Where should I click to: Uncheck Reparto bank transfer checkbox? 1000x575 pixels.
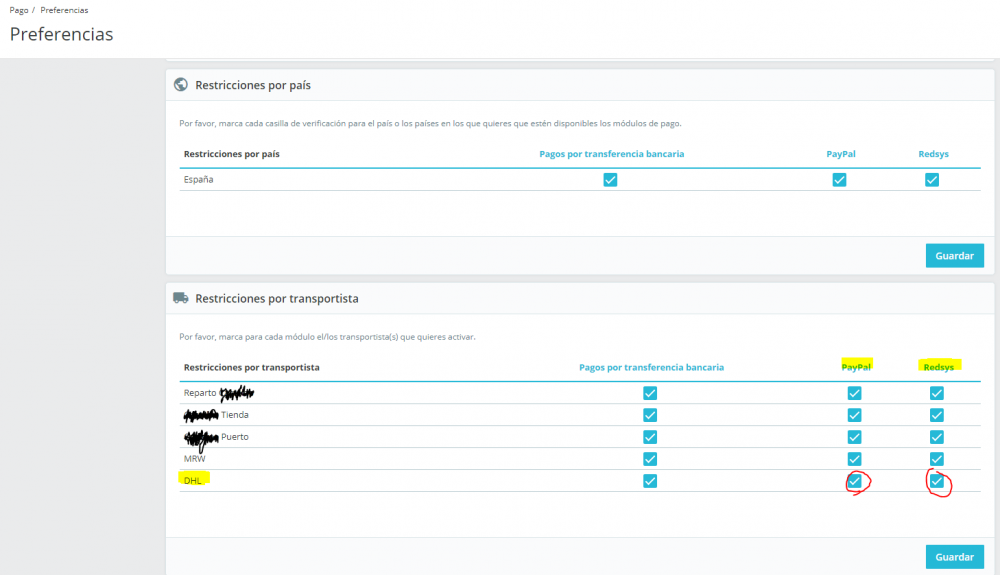[650, 393]
